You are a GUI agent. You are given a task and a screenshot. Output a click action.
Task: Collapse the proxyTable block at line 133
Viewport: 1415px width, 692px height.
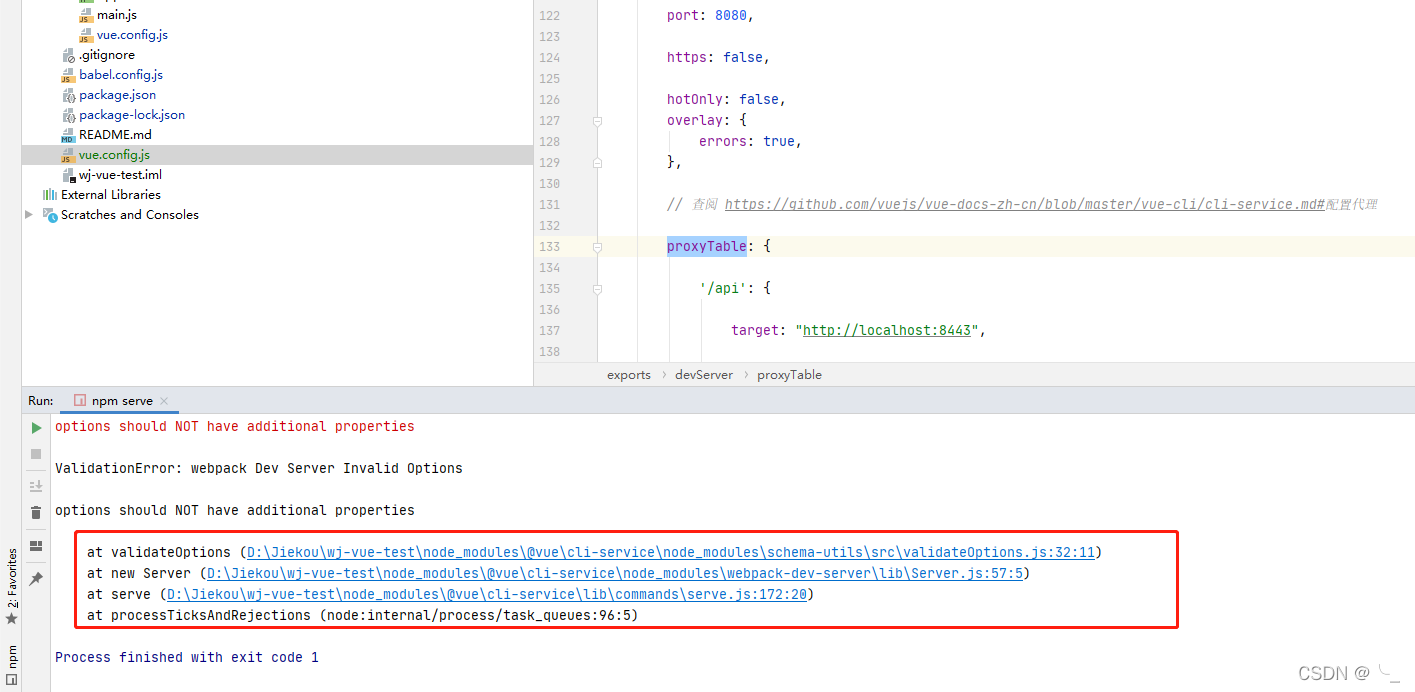[598, 246]
